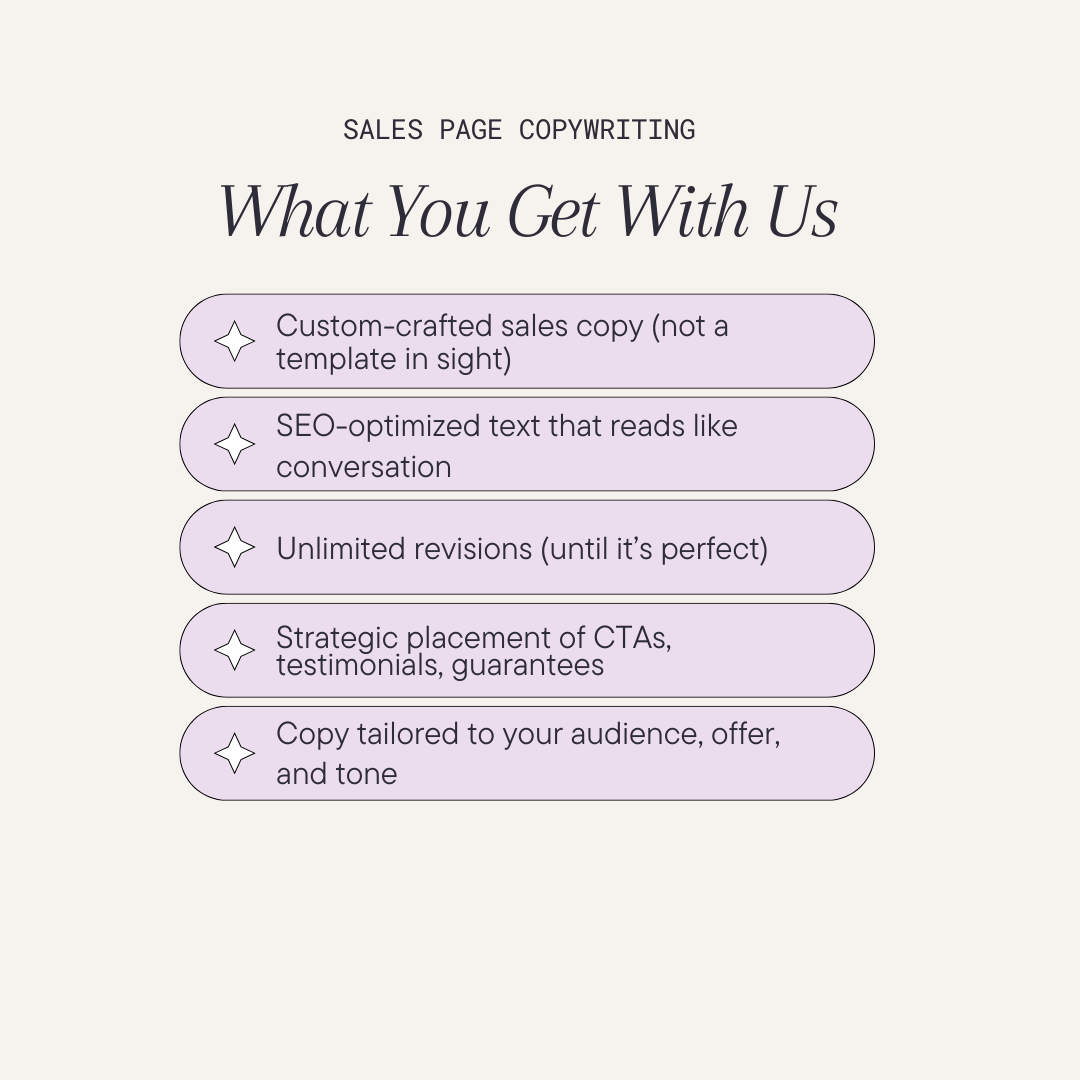The width and height of the screenshot is (1080, 1080).
Task: Click the What You Get With Us title
Action: pos(528,211)
